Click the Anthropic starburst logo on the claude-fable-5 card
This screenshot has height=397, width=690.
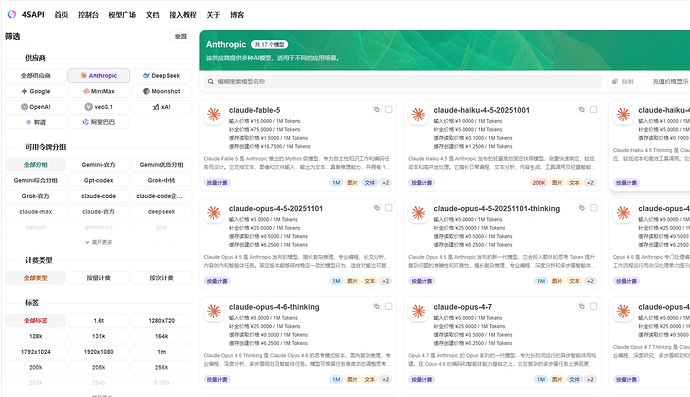[x=214, y=114]
